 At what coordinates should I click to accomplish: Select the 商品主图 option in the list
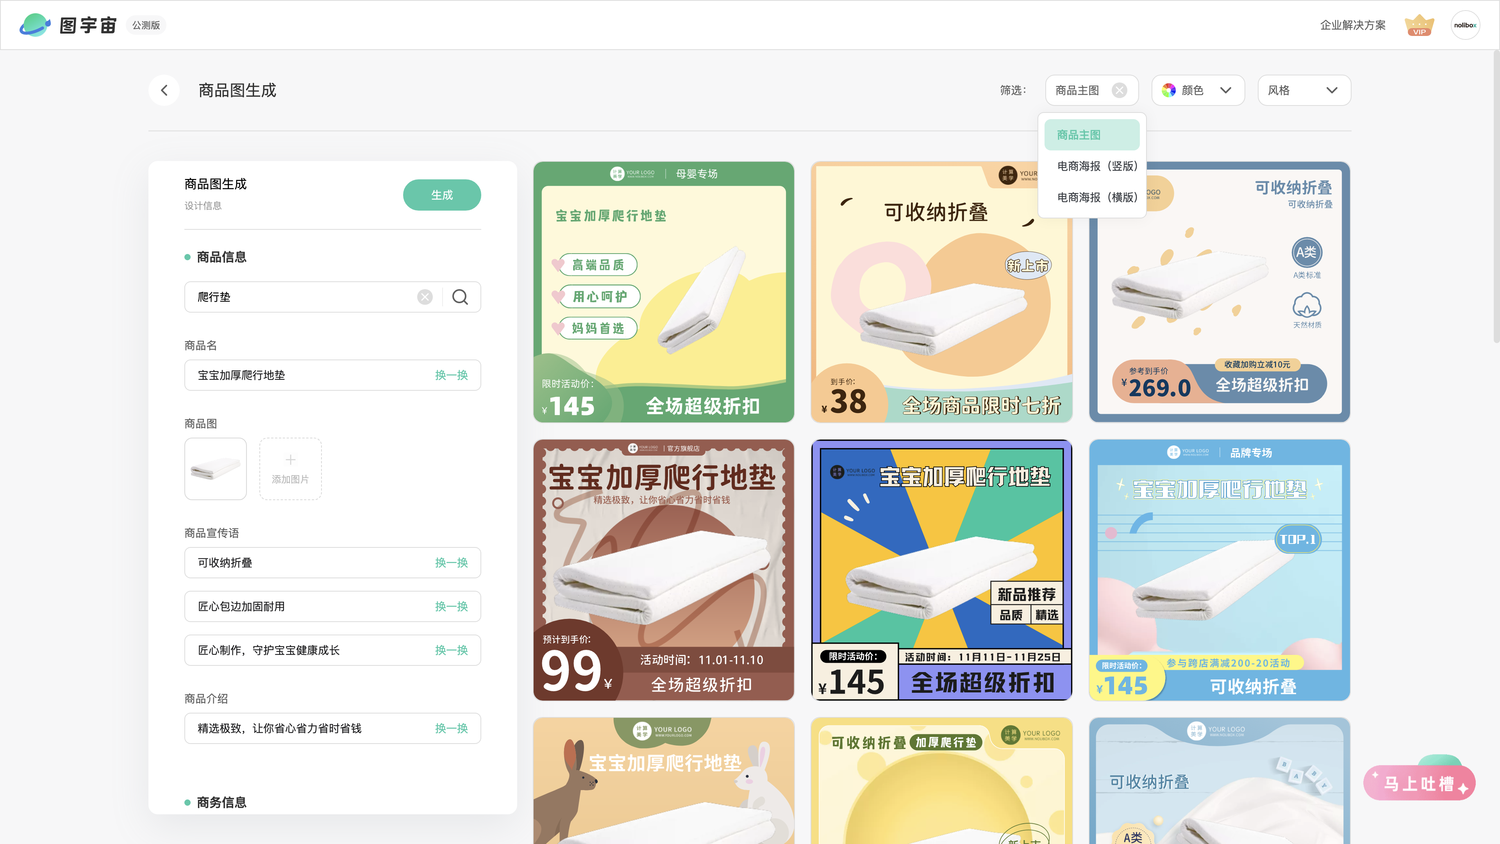[1092, 135]
